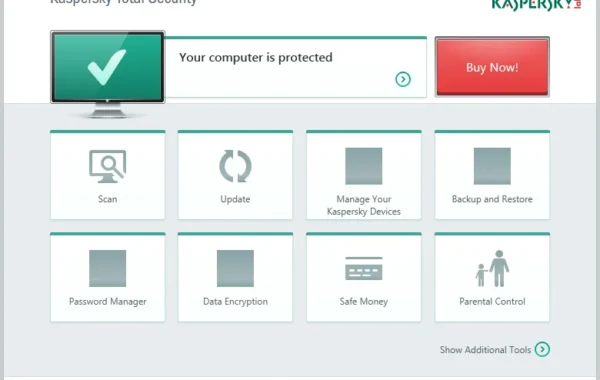Click the Update circular arrows icon
The image size is (600, 380).
tap(235, 166)
